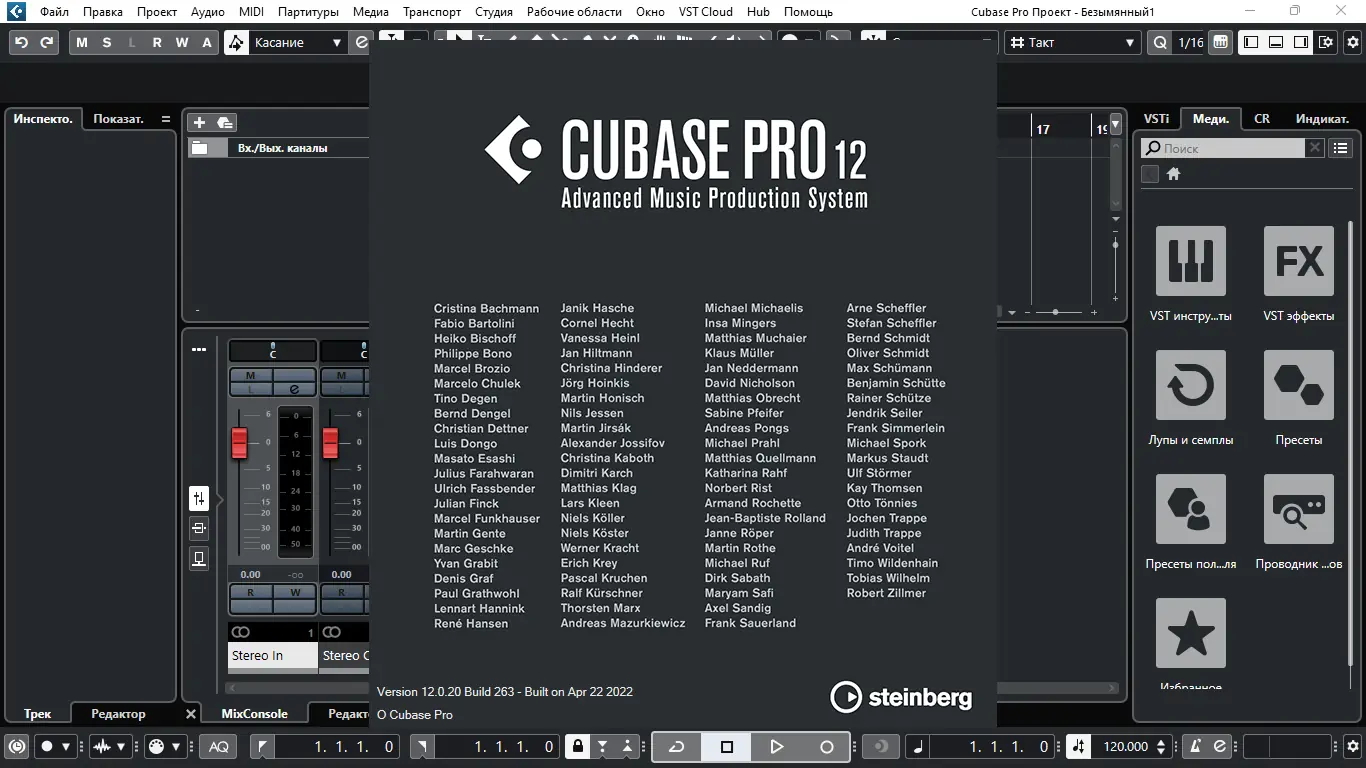1366x768 pixels.
Task: Start playback with the Play button
Action: point(777,747)
